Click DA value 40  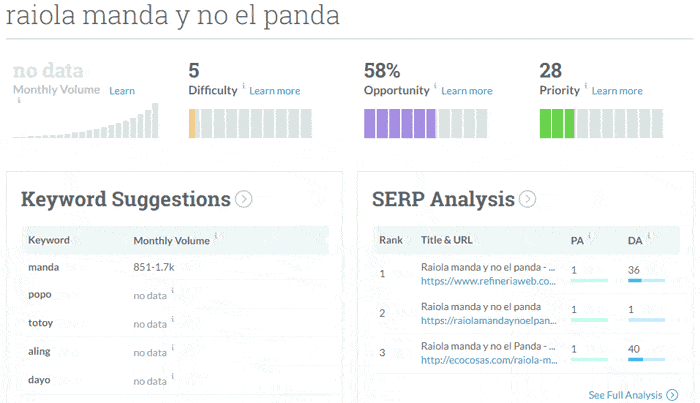(x=634, y=349)
